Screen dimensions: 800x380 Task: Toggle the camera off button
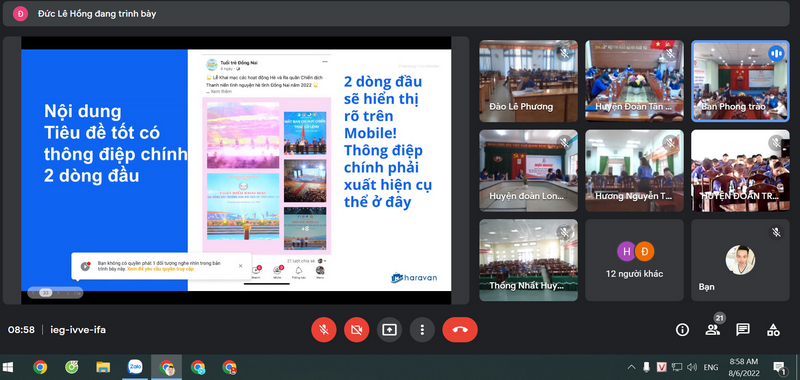(356, 330)
